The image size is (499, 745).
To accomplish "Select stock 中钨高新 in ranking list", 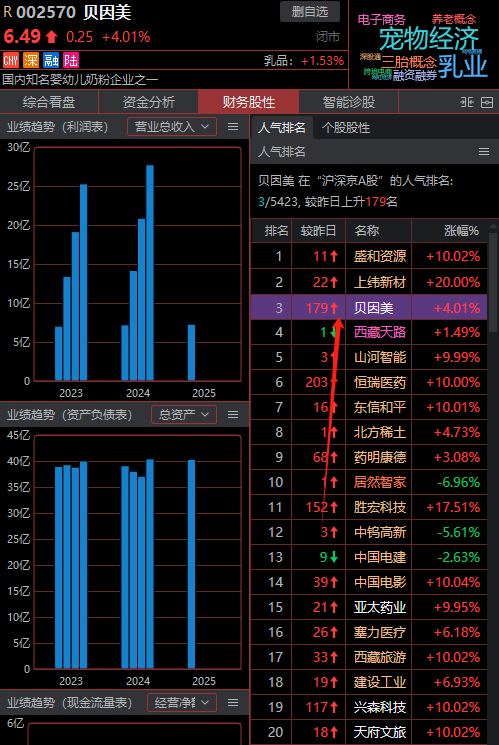I will (380, 532).
